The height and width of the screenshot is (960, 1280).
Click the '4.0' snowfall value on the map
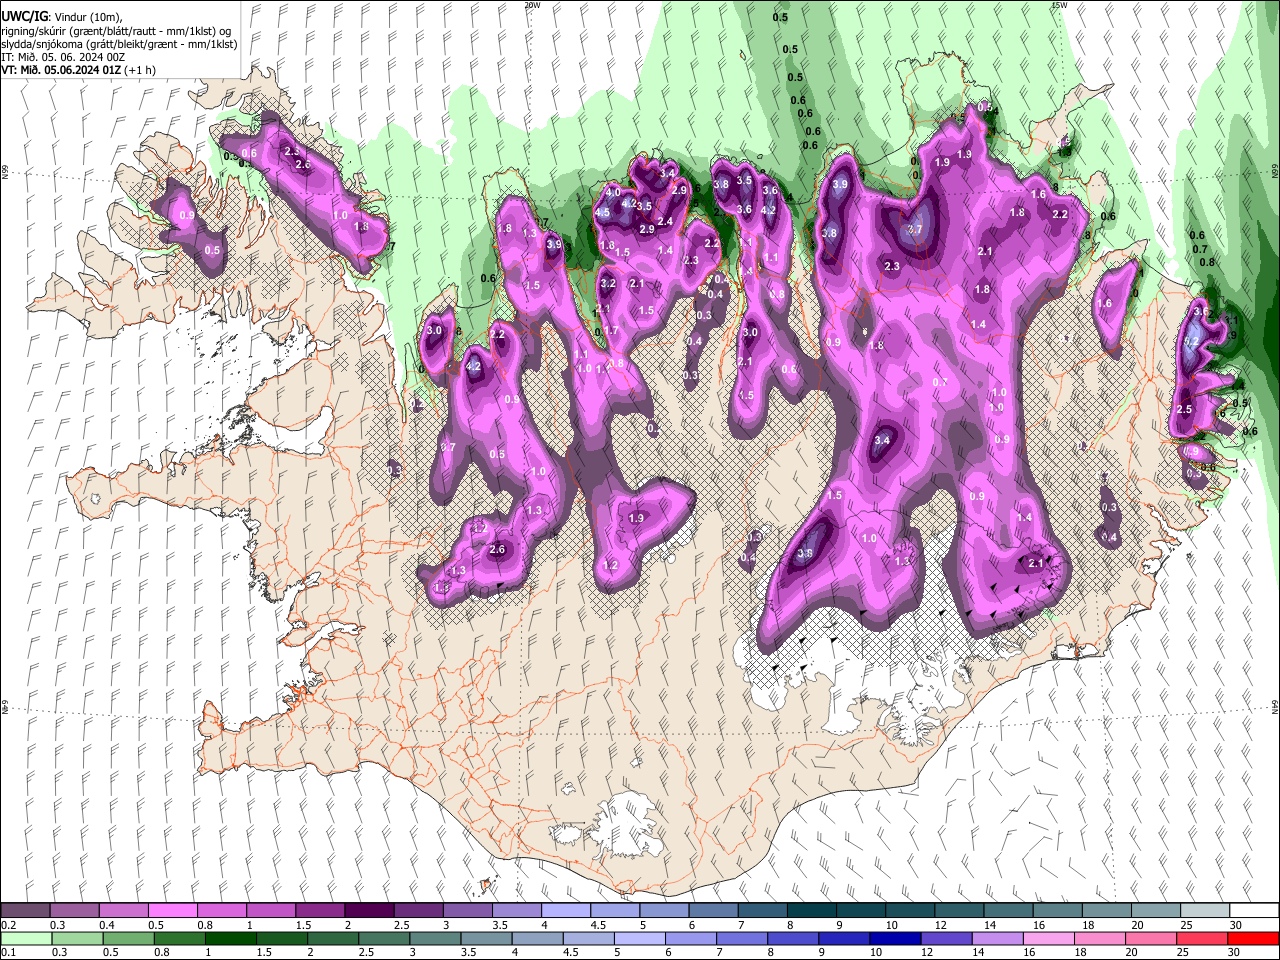point(613,191)
